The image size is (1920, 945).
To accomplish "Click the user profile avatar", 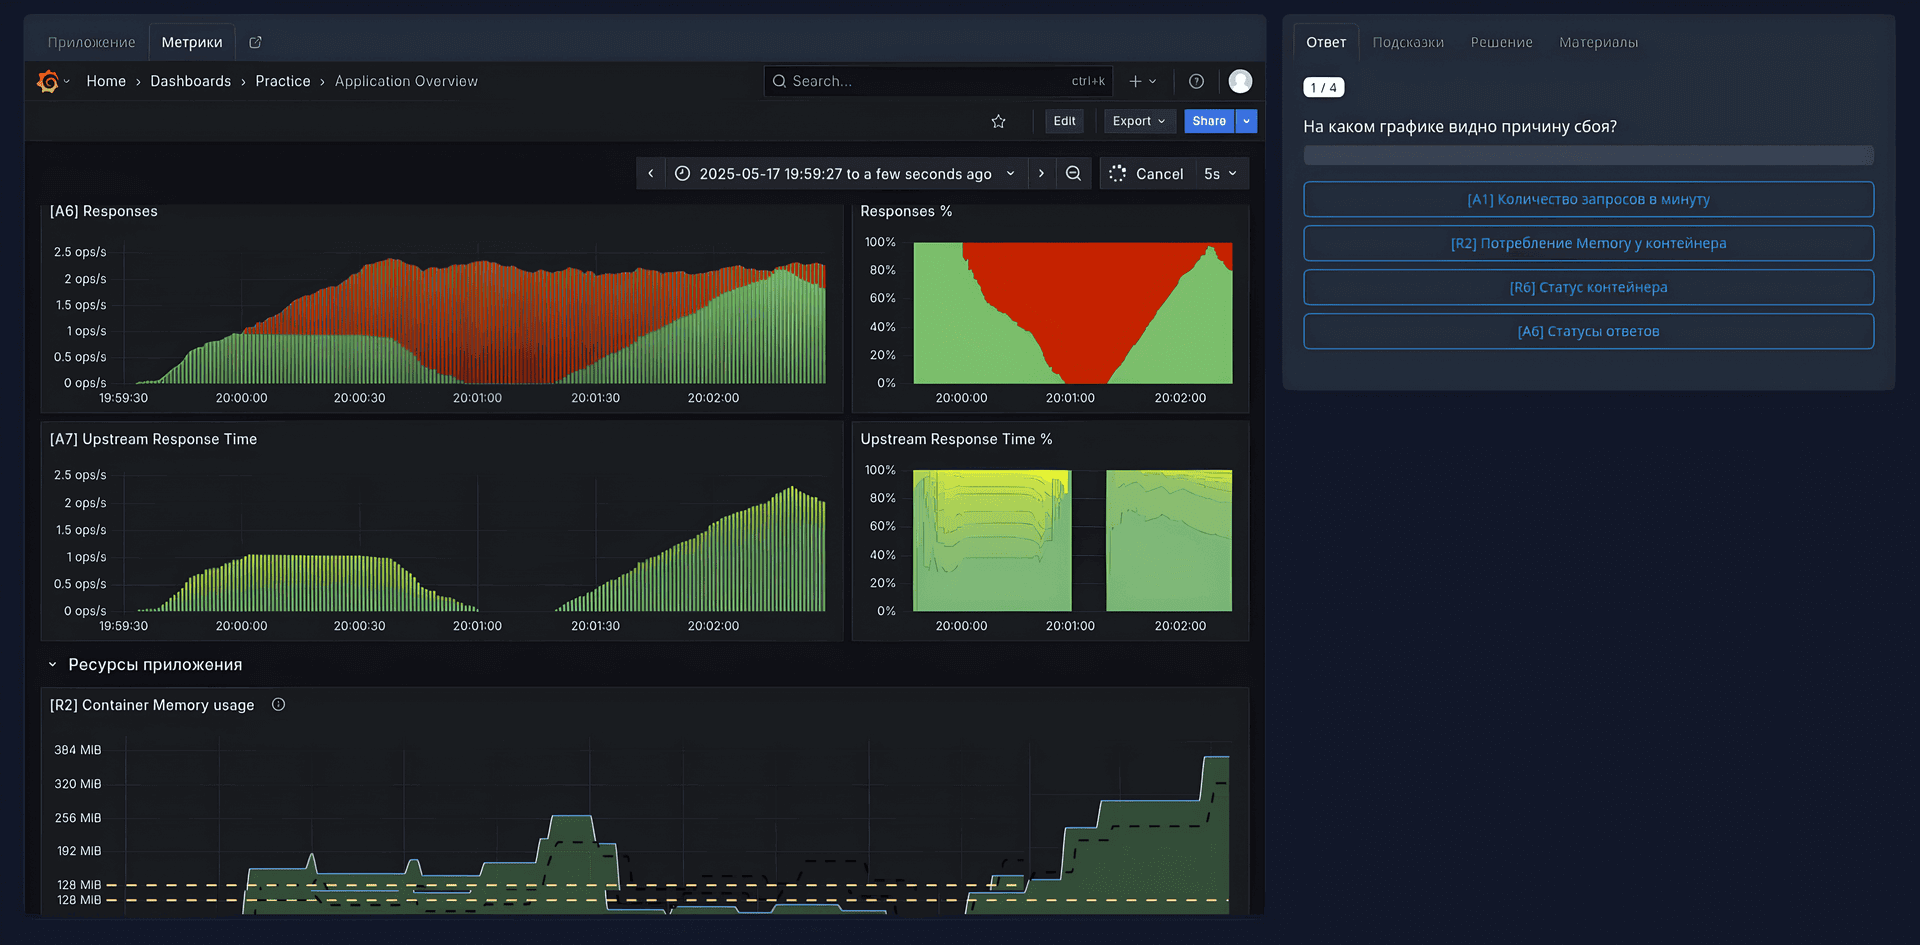I will 1240,81.
